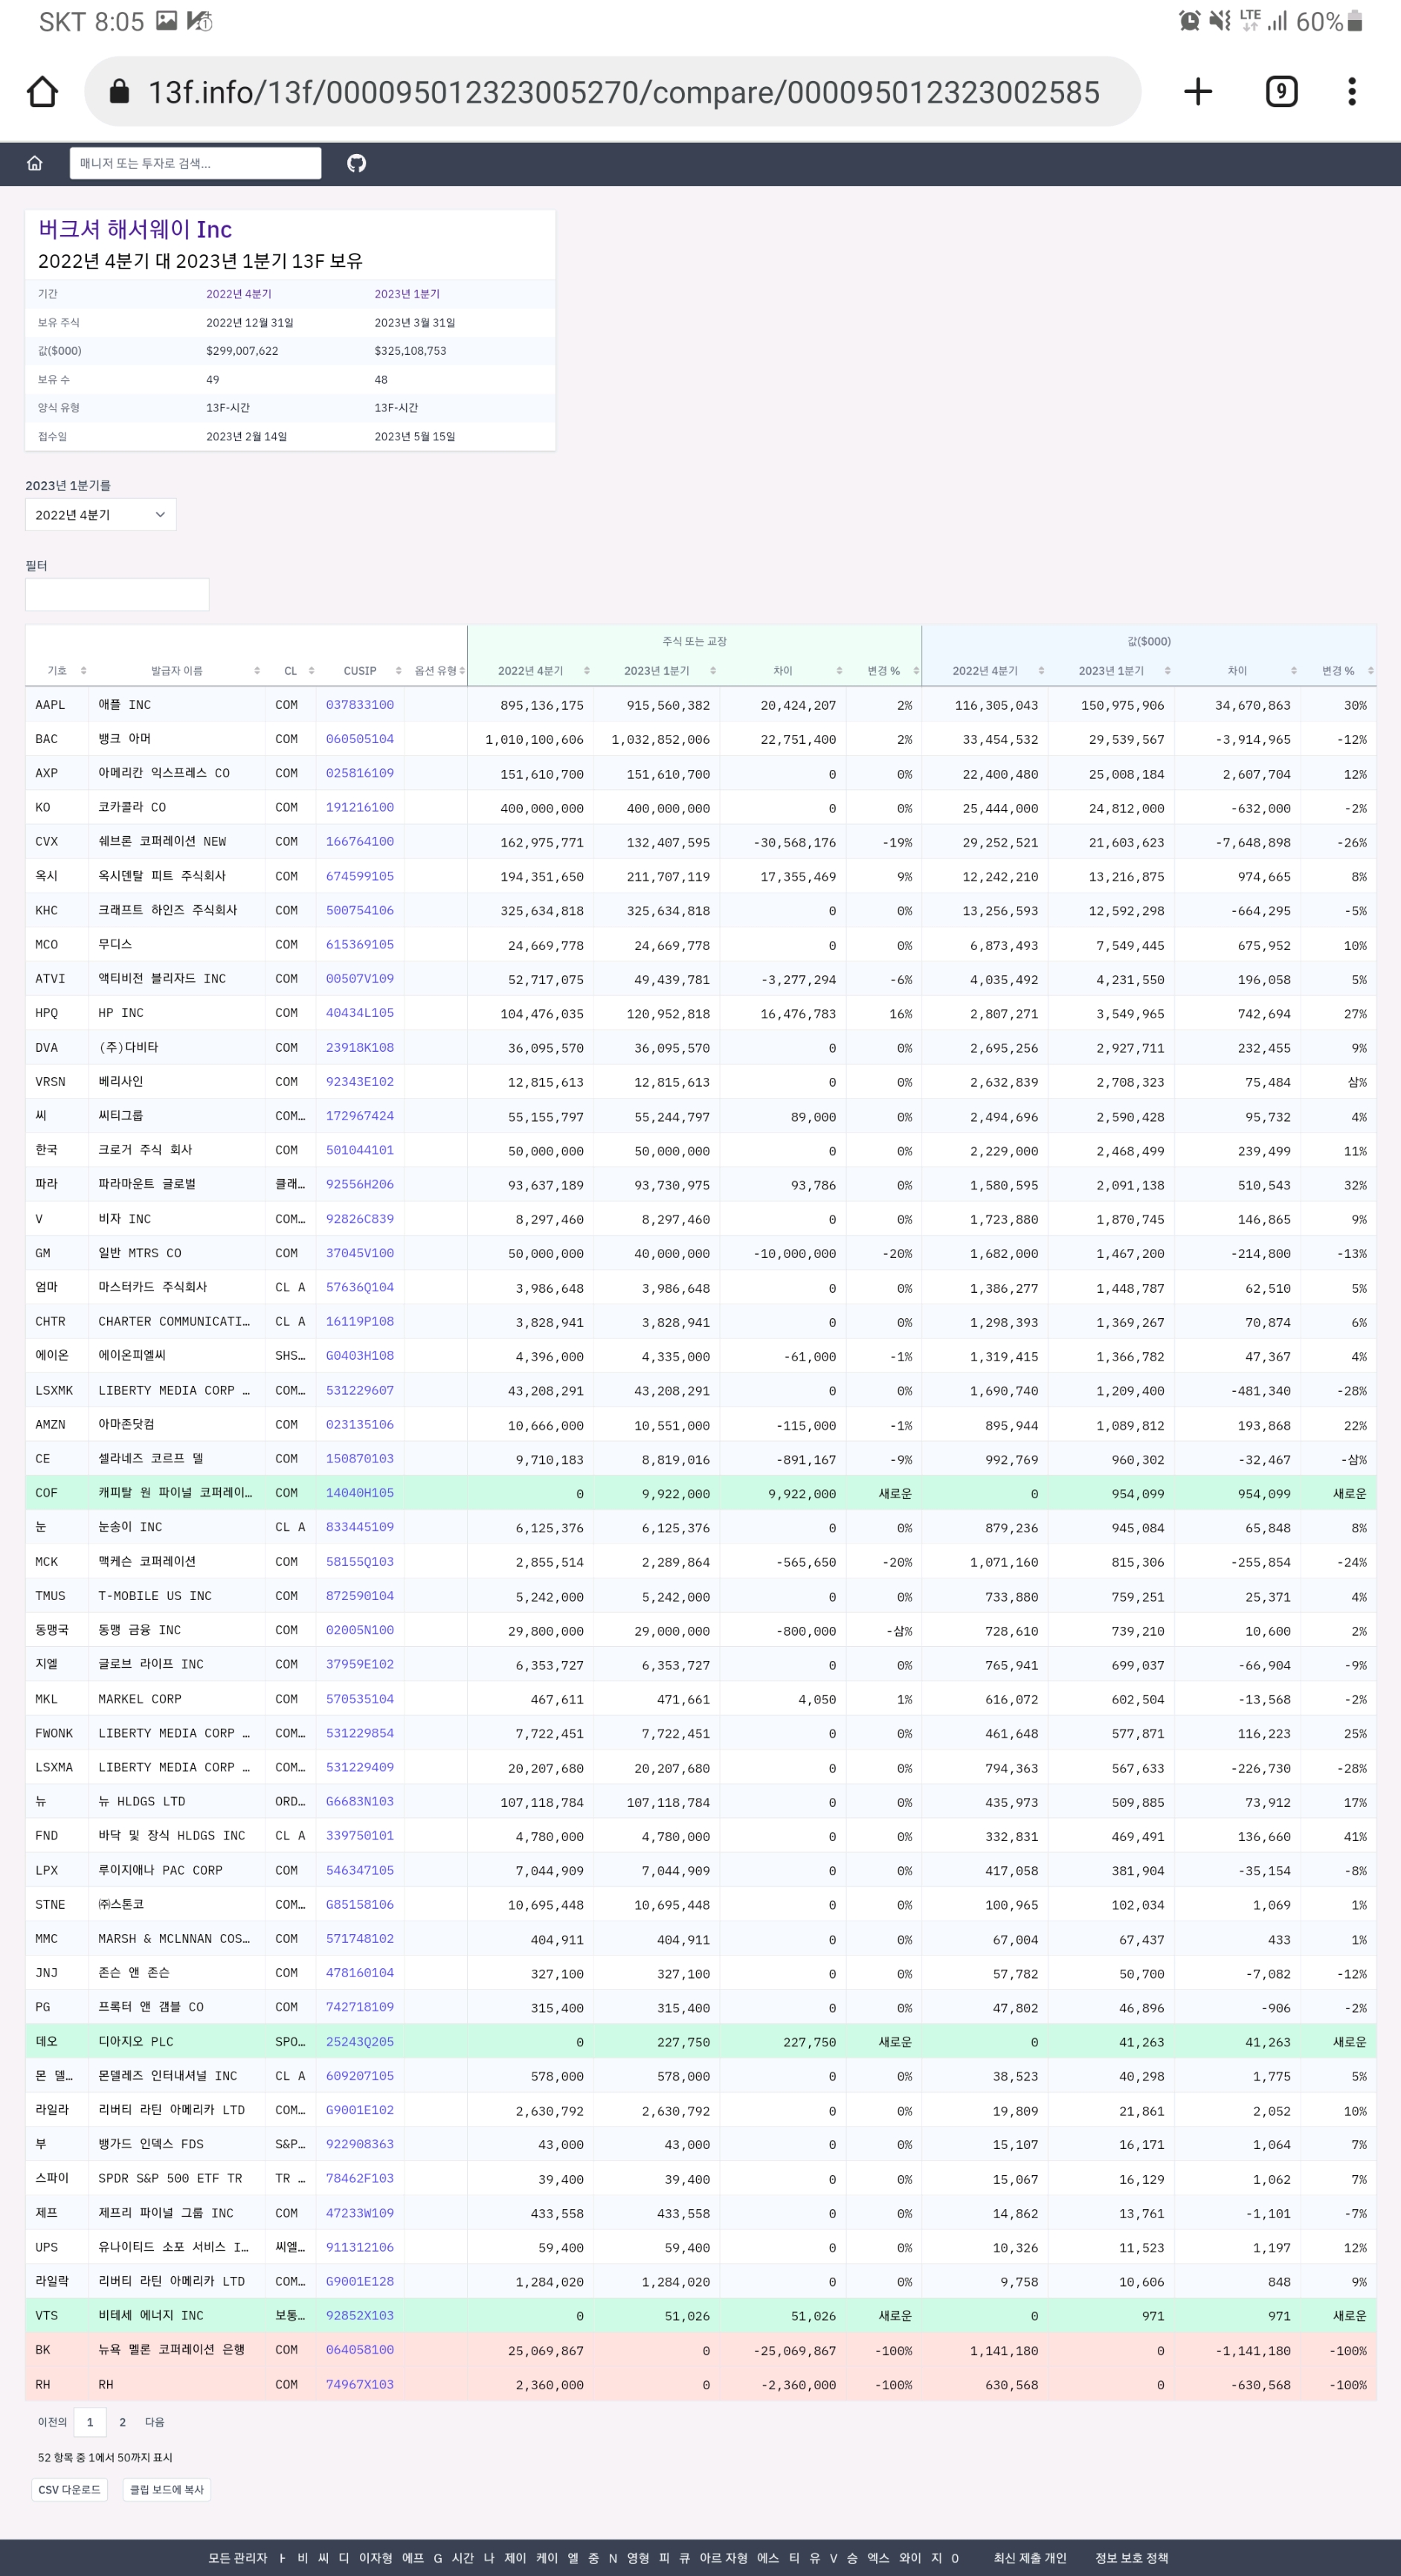Click the 다음 next page button

[x=154, y=2422]
